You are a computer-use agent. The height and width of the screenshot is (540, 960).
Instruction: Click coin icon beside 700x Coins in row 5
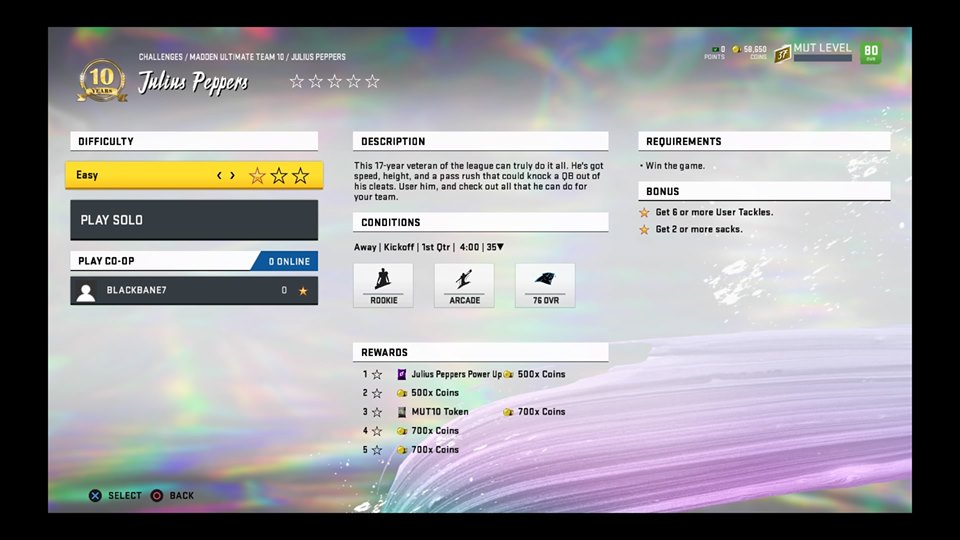(x=402, y=450)
